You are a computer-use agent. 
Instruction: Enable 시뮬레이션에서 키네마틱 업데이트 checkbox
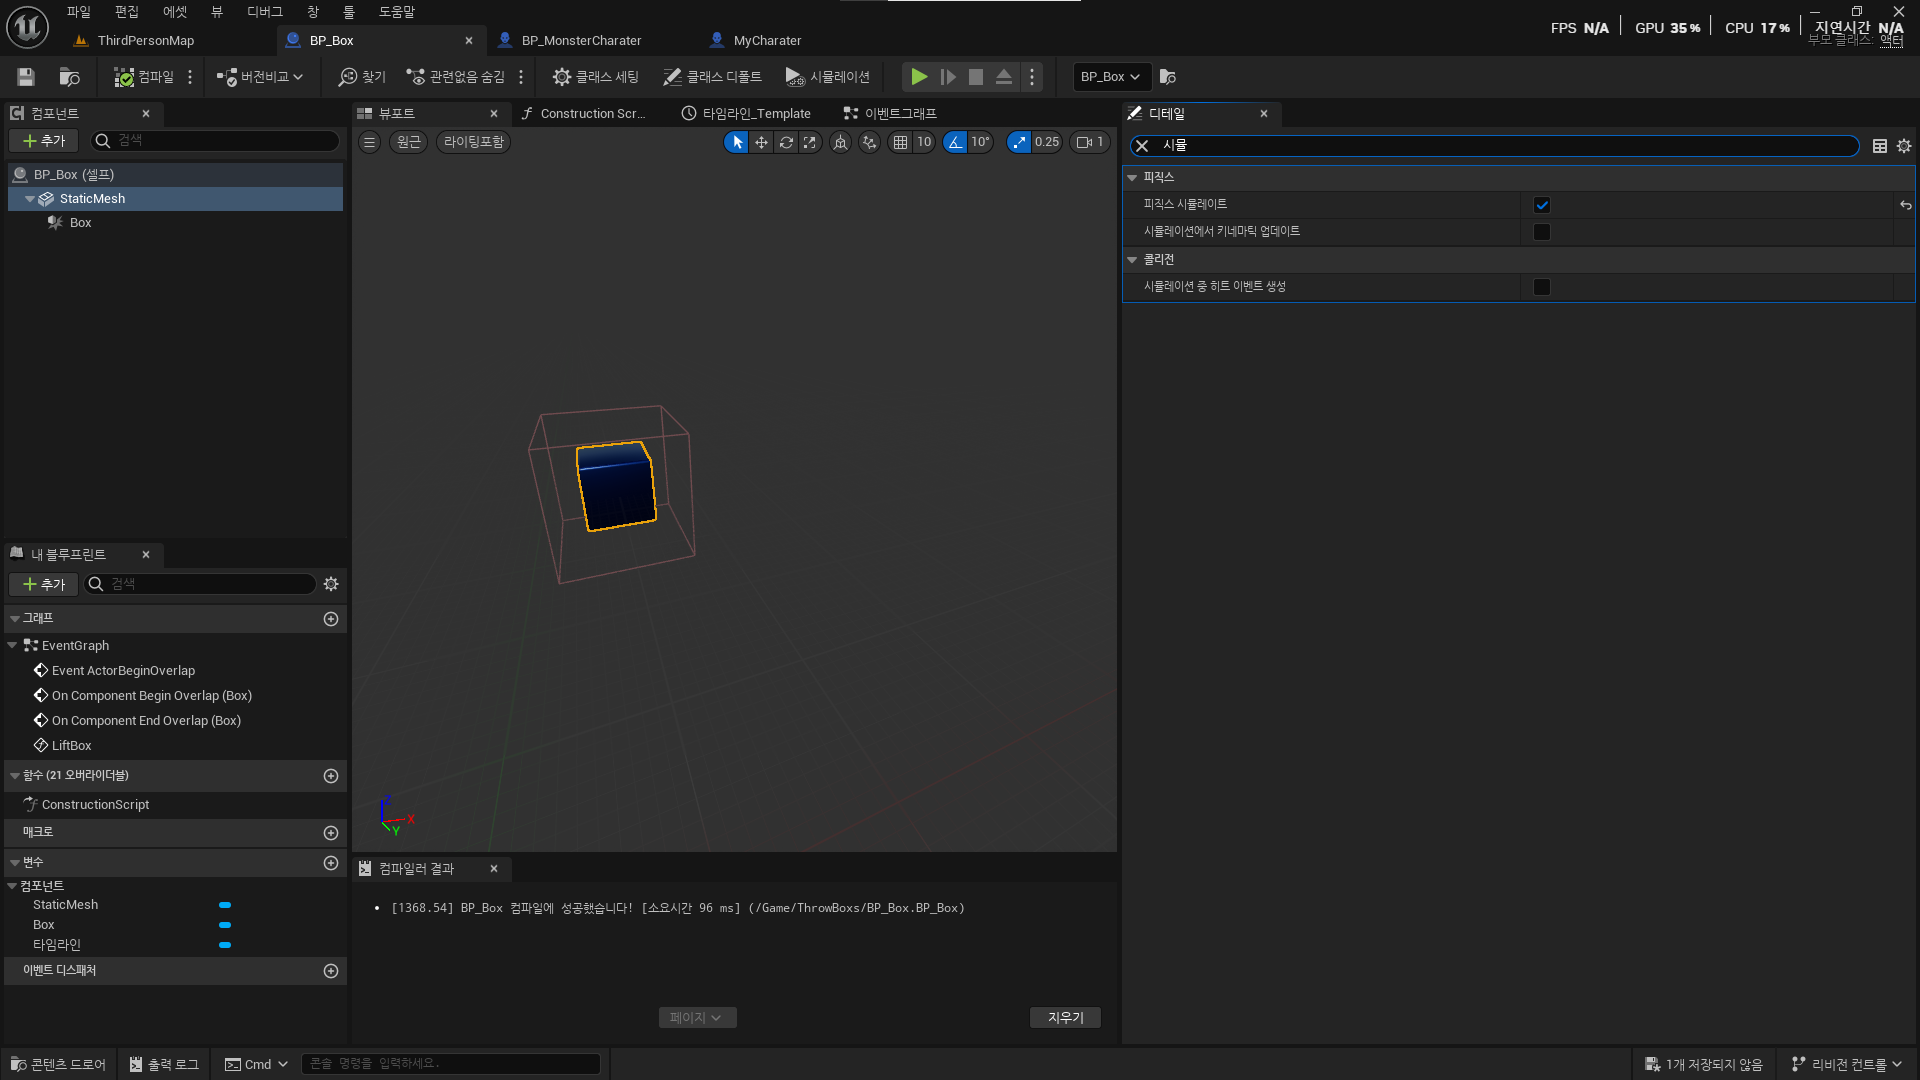(x=1542, y=232)
